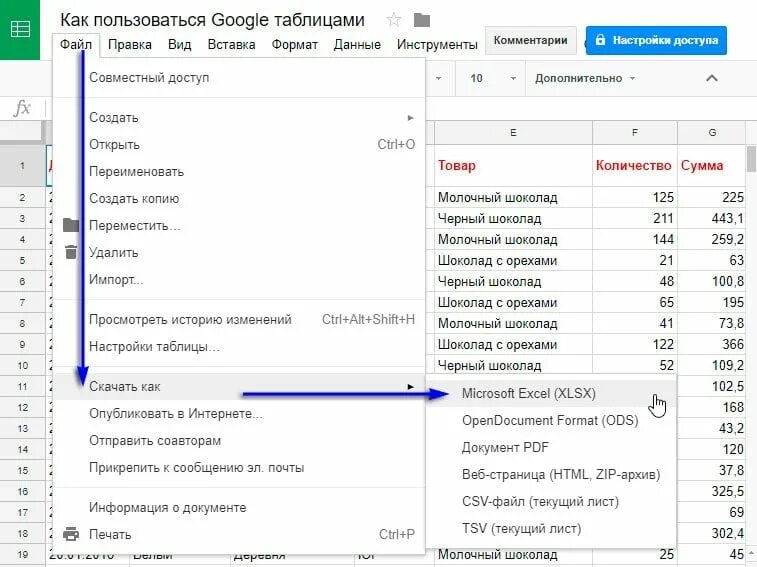Select the Количество column header cell
The image size is (757, 567).
point(634,165)
